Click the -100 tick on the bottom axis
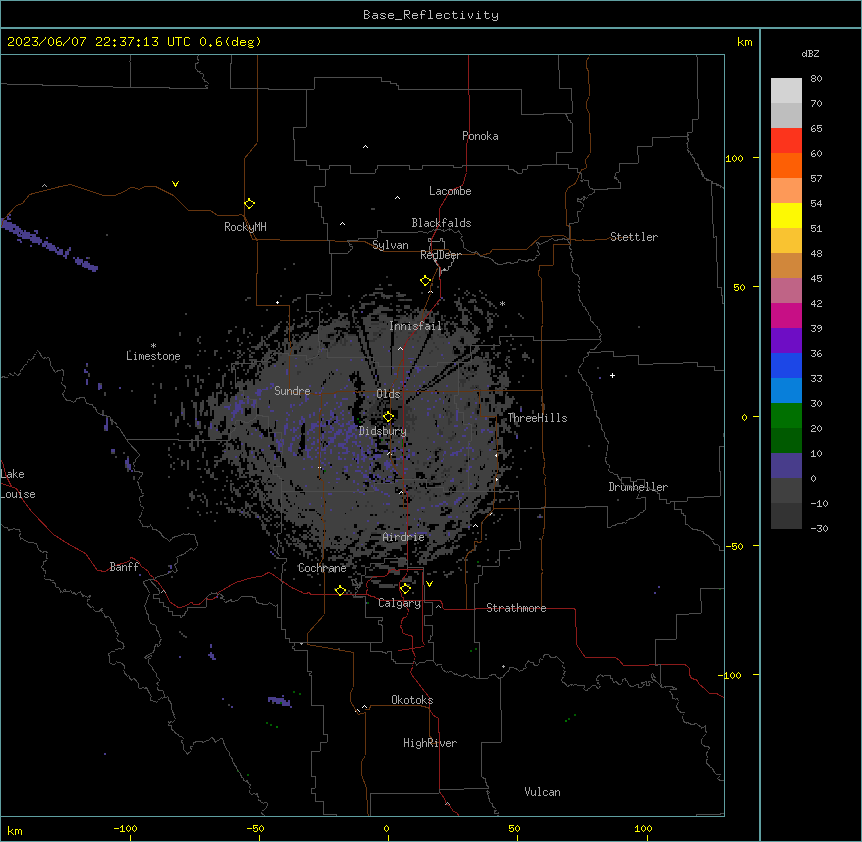This screenshot has height=842, width=862. coord(125,828)
